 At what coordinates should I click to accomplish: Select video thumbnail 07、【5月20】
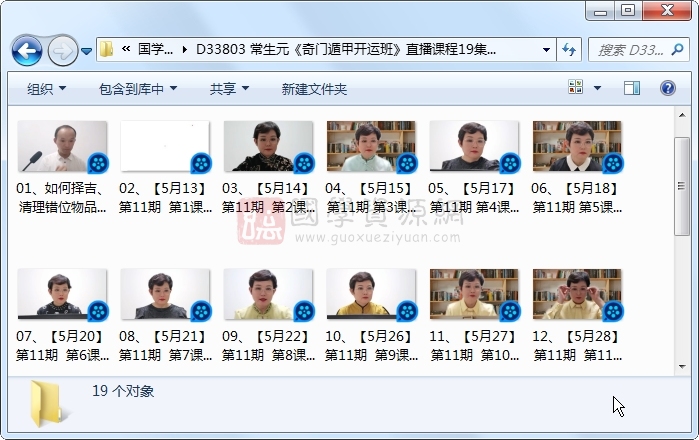click(62, 294)
